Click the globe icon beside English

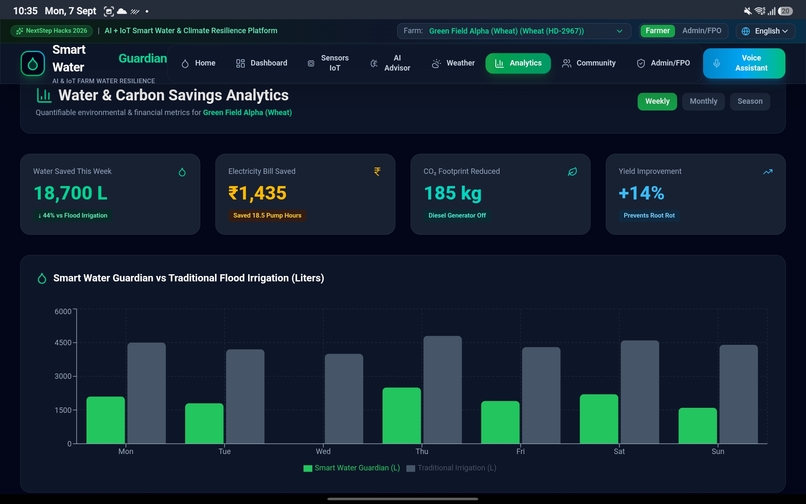coord(745,31)
